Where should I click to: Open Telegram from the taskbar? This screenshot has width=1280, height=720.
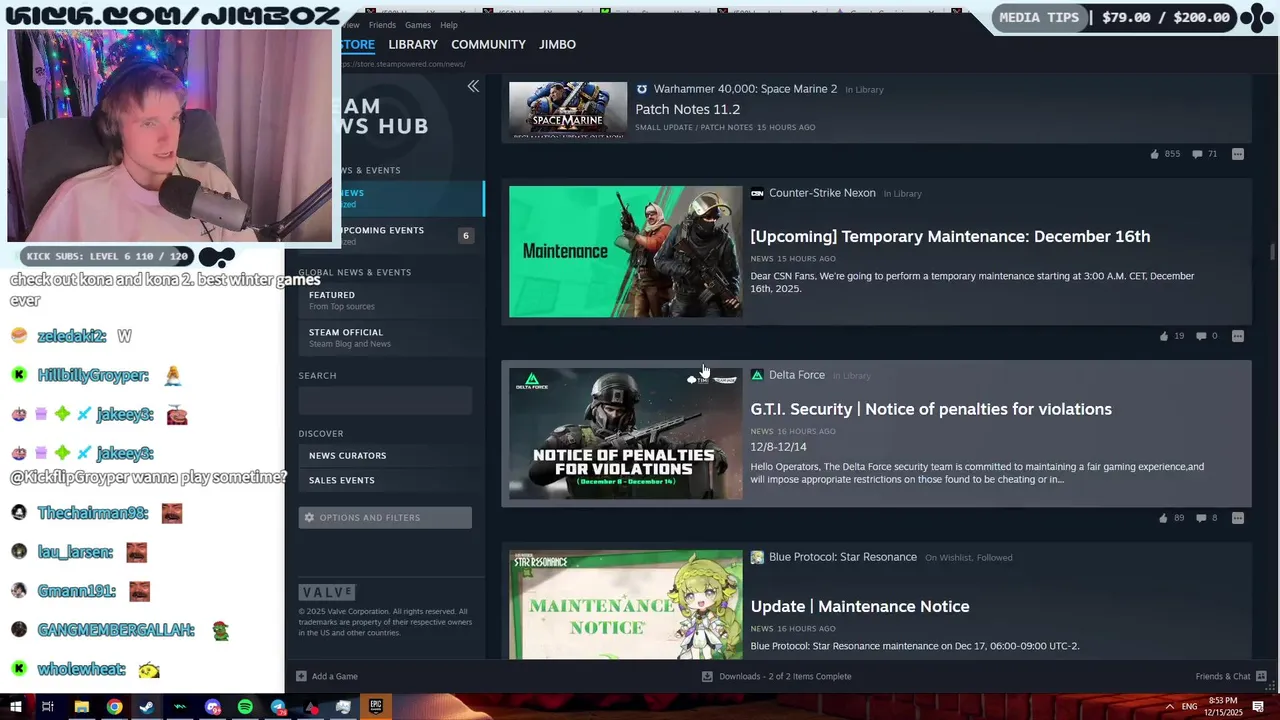[x=278, y=707]
